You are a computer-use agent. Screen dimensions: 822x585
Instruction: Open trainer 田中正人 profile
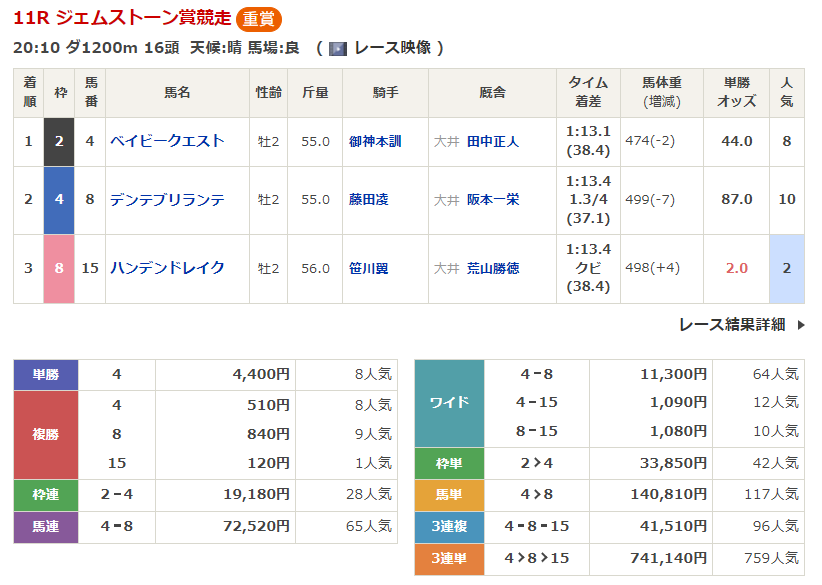493,142
